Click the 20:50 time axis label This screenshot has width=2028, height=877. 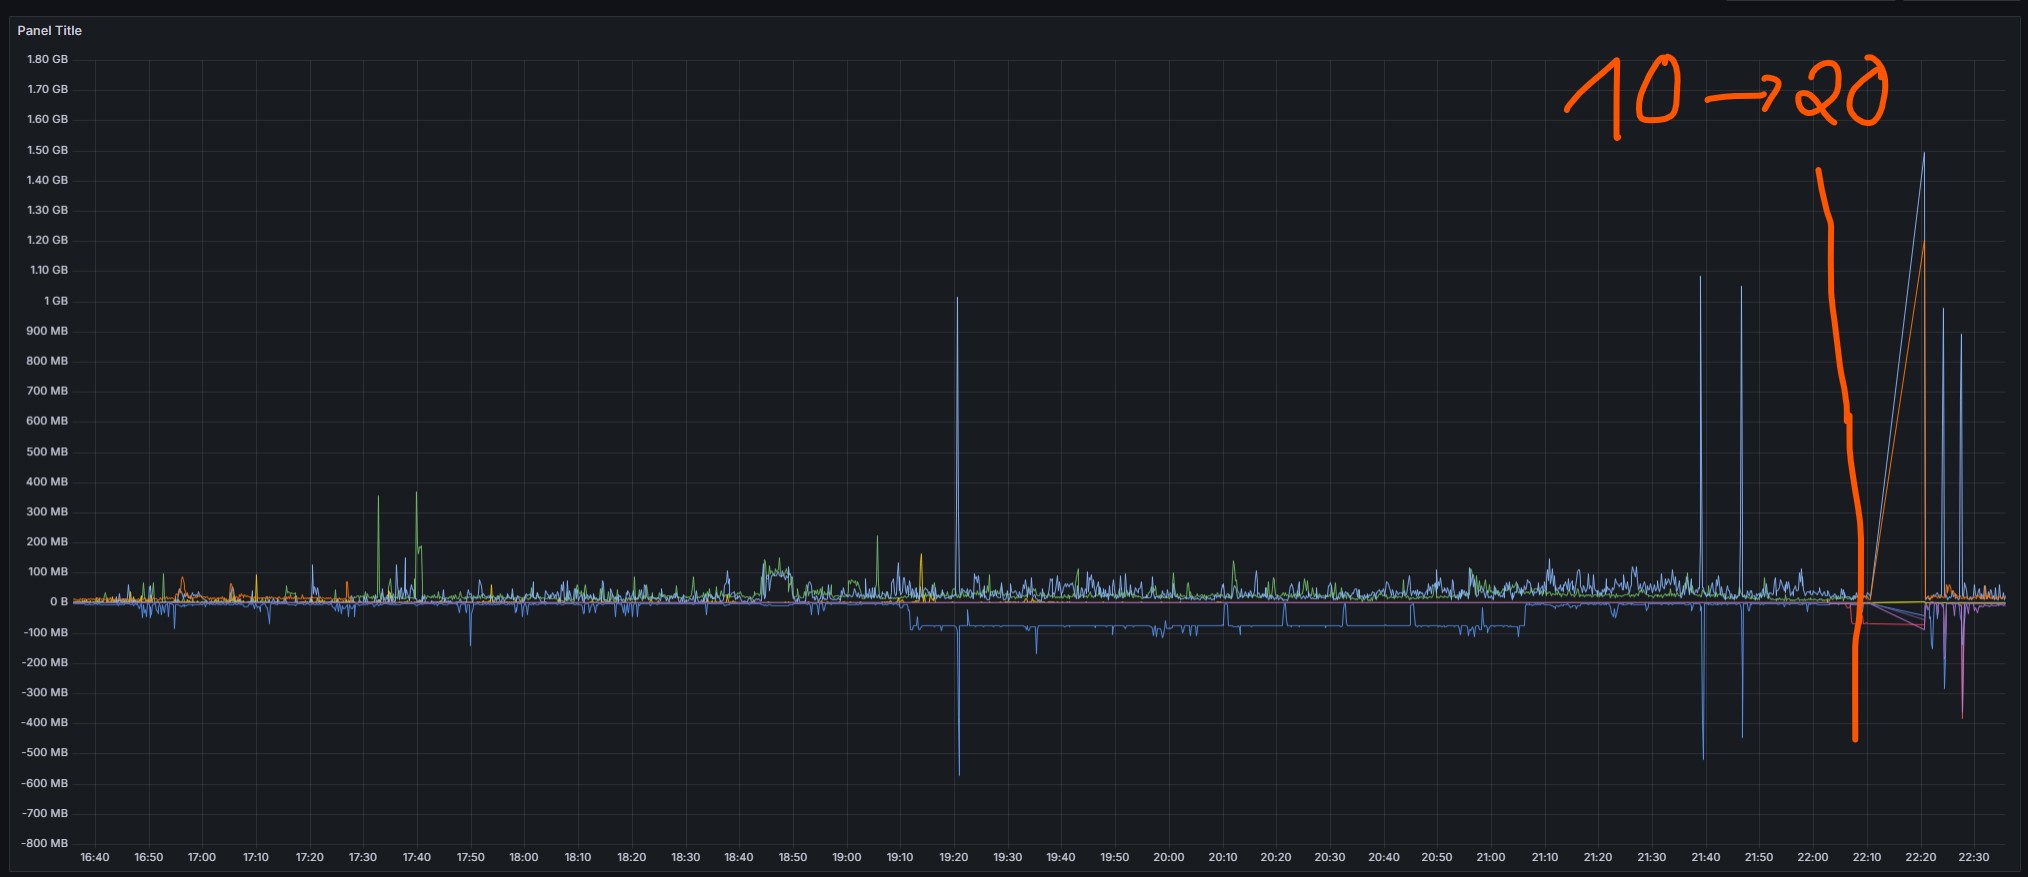point(1437,858)
